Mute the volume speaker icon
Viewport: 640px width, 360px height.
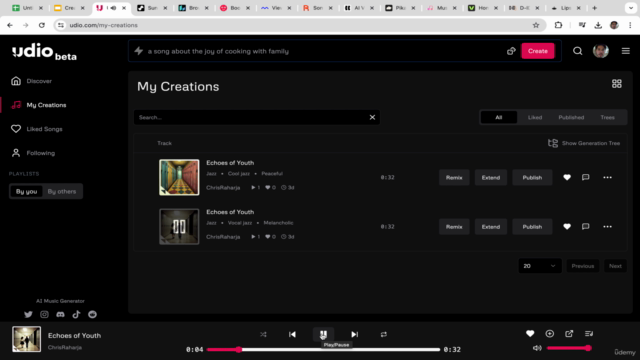[537, 348]
